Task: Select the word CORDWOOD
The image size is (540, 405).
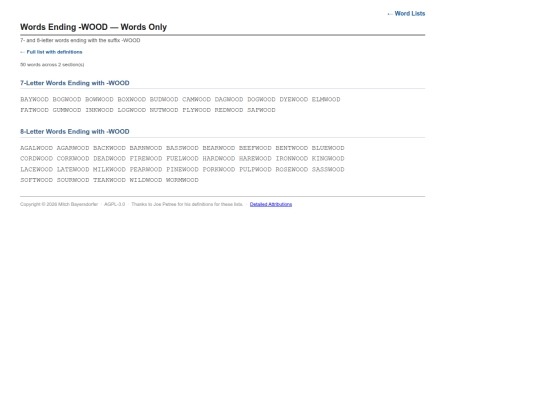Action: [37, 159]
